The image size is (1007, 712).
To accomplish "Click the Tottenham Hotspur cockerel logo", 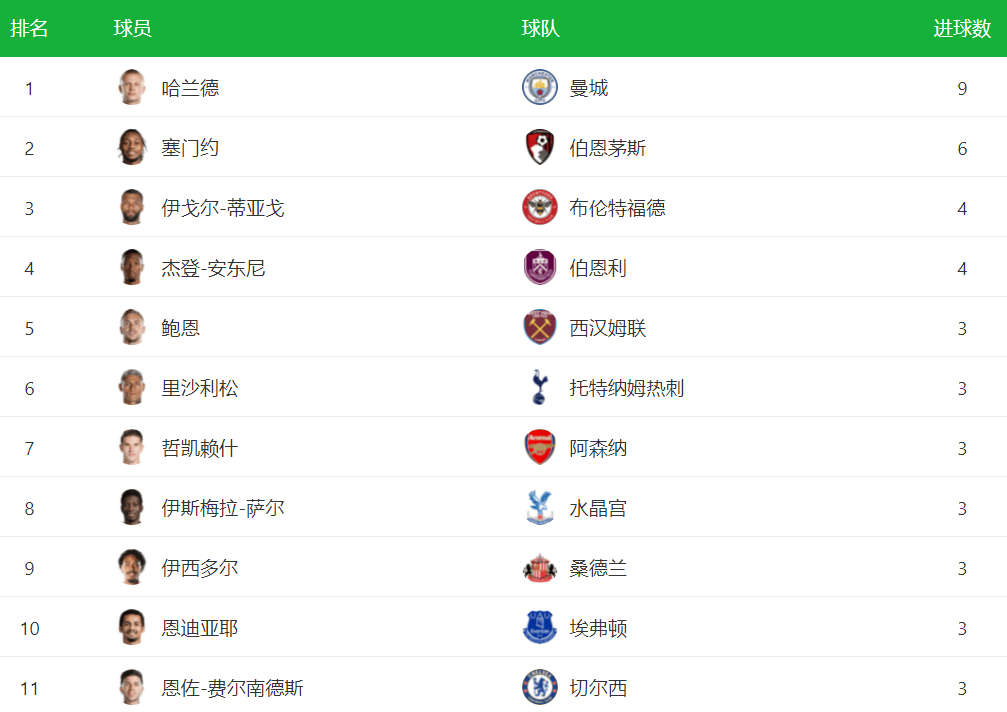I will tap(539, 388).
